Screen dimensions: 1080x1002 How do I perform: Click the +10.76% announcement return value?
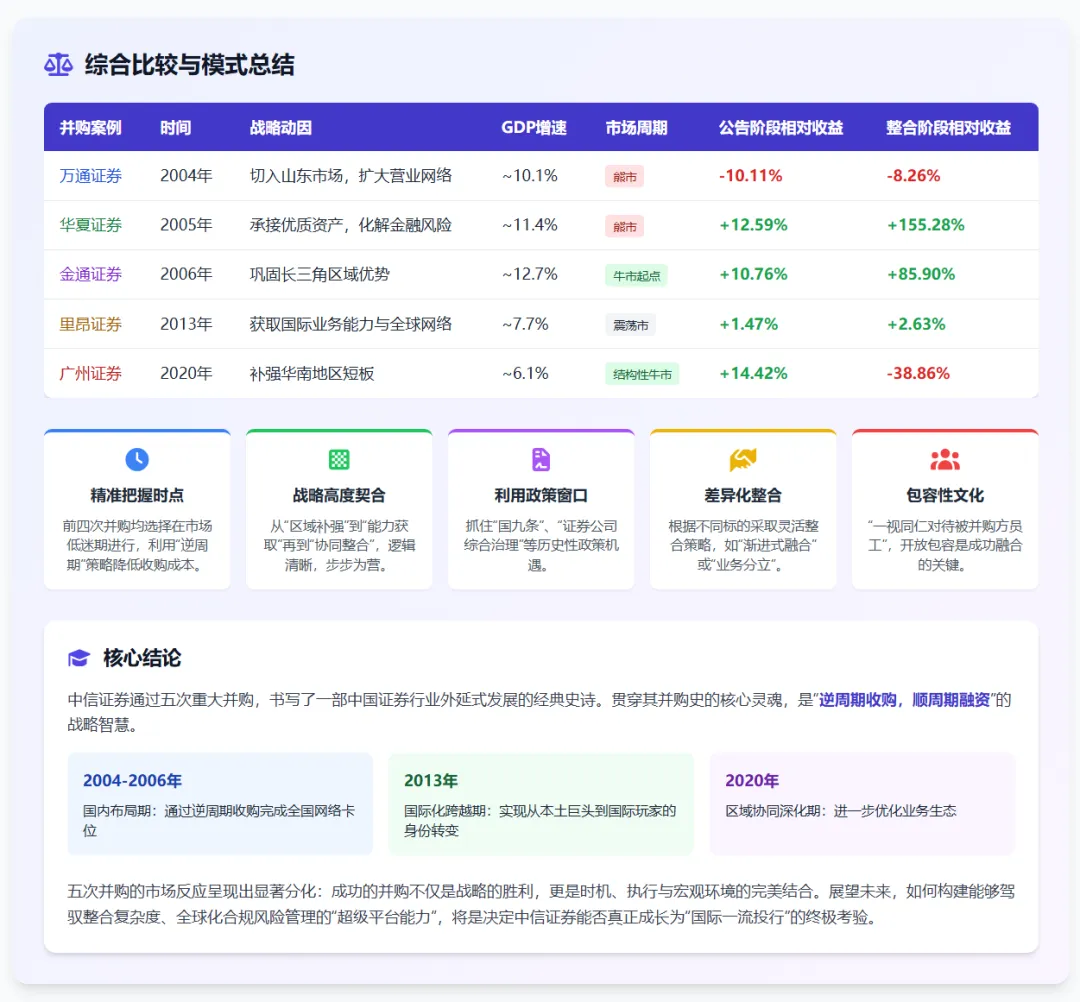(753, 274)
